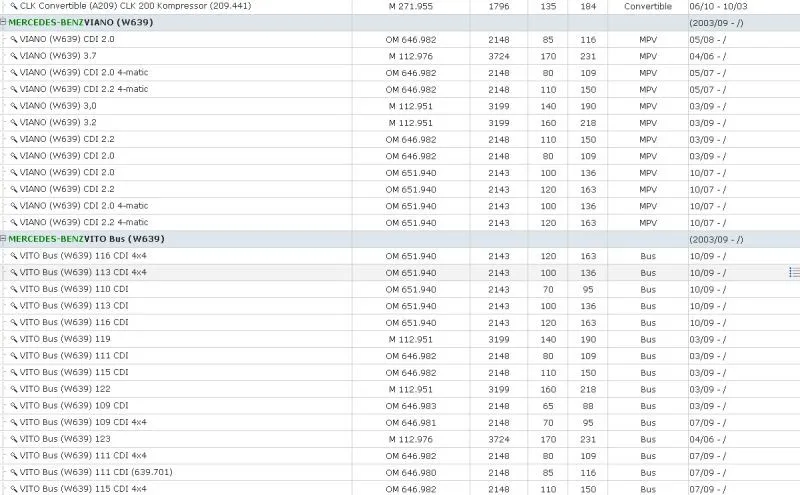800x495 pixels.
Task: Click engine code OM 646.981
Action: pyautogui.click(x=411, y=423)
